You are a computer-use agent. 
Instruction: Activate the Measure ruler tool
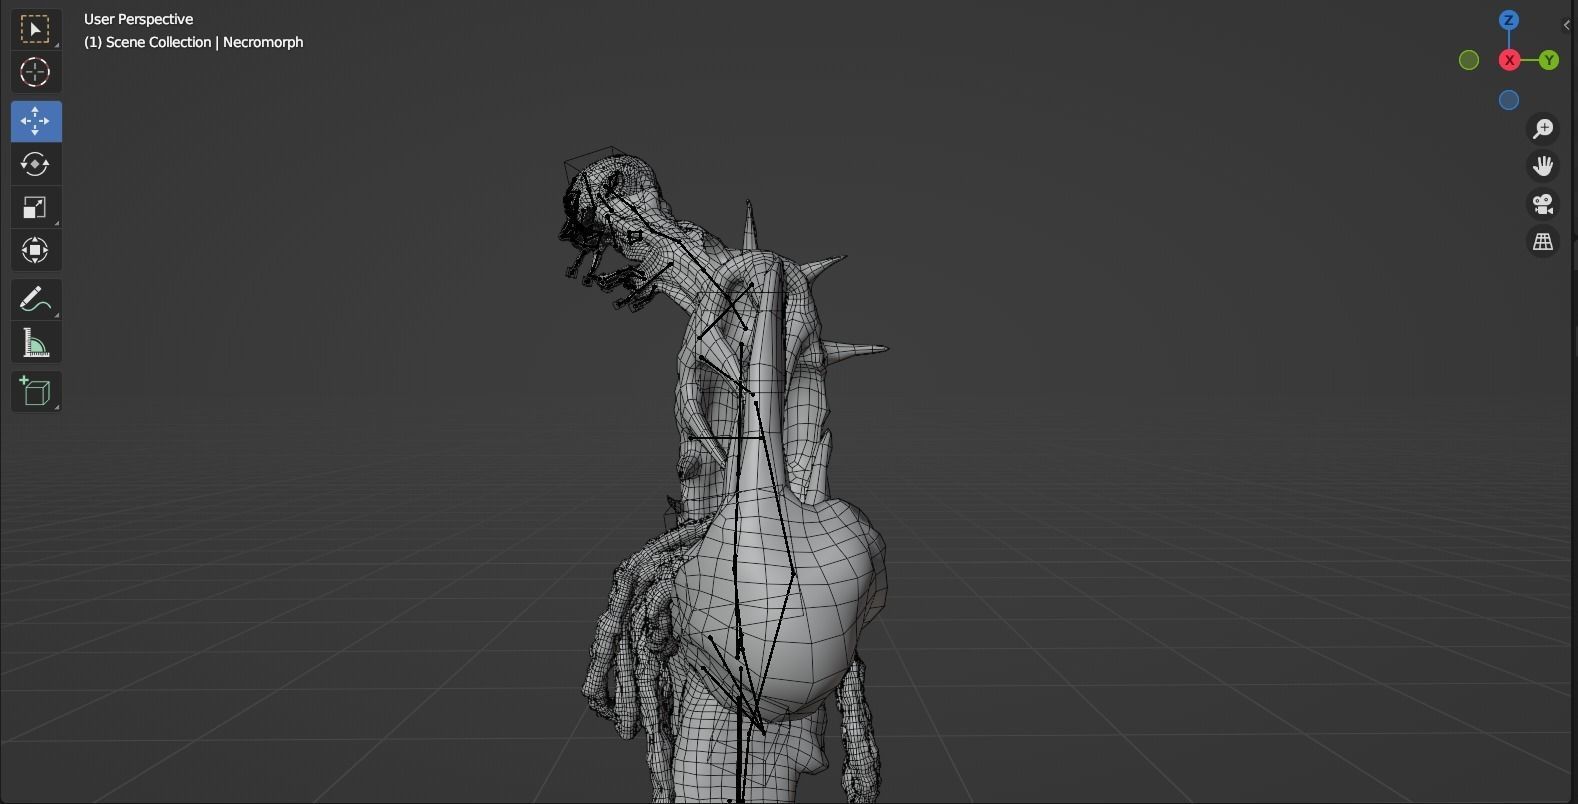35,343
